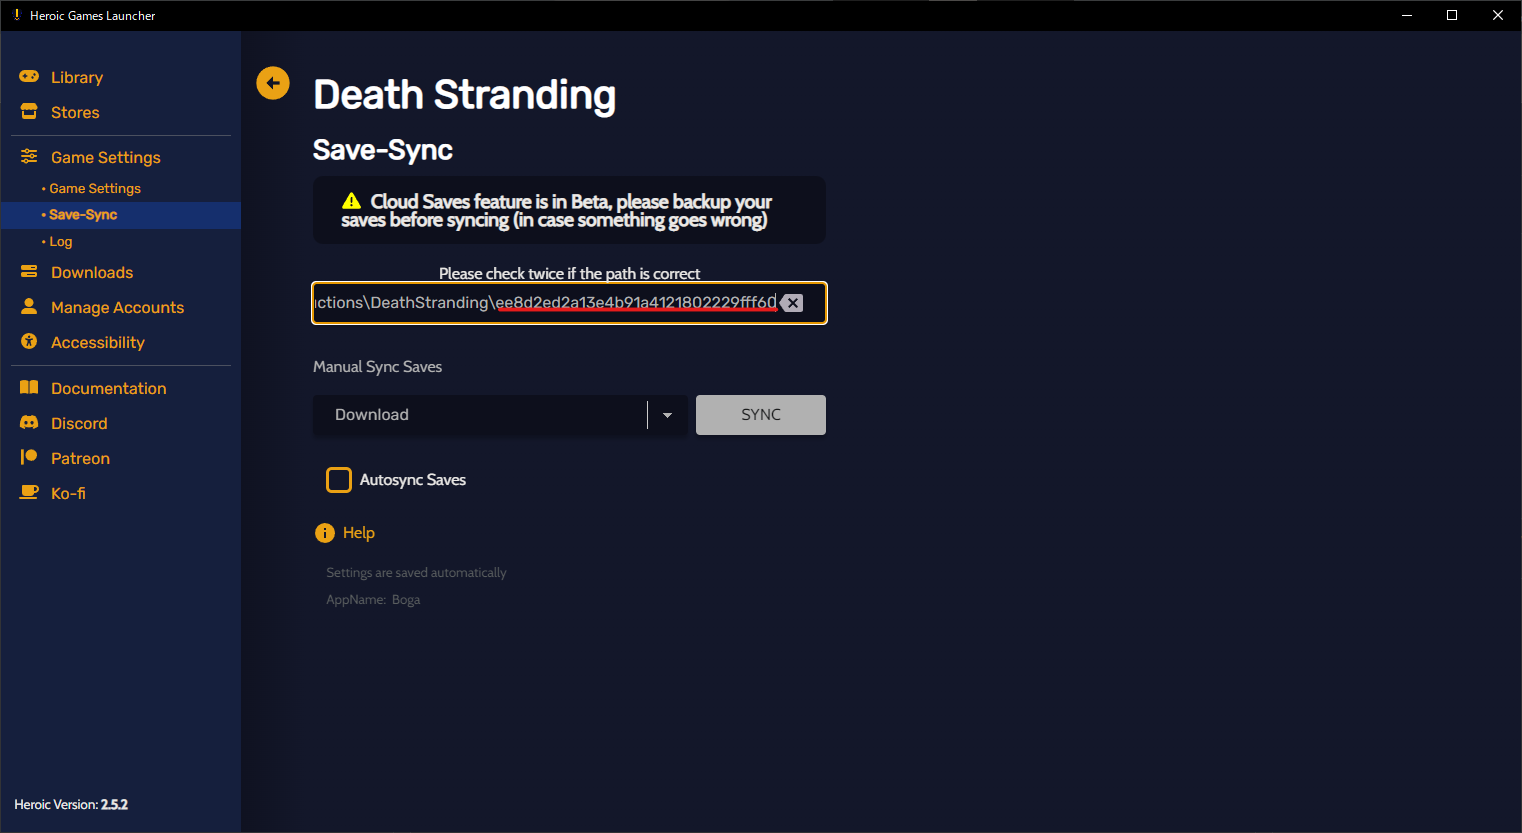Viewport: 1522px width, 833px height.
Task: Select the Save-Sync sub-item
Action: coord(83,215)
